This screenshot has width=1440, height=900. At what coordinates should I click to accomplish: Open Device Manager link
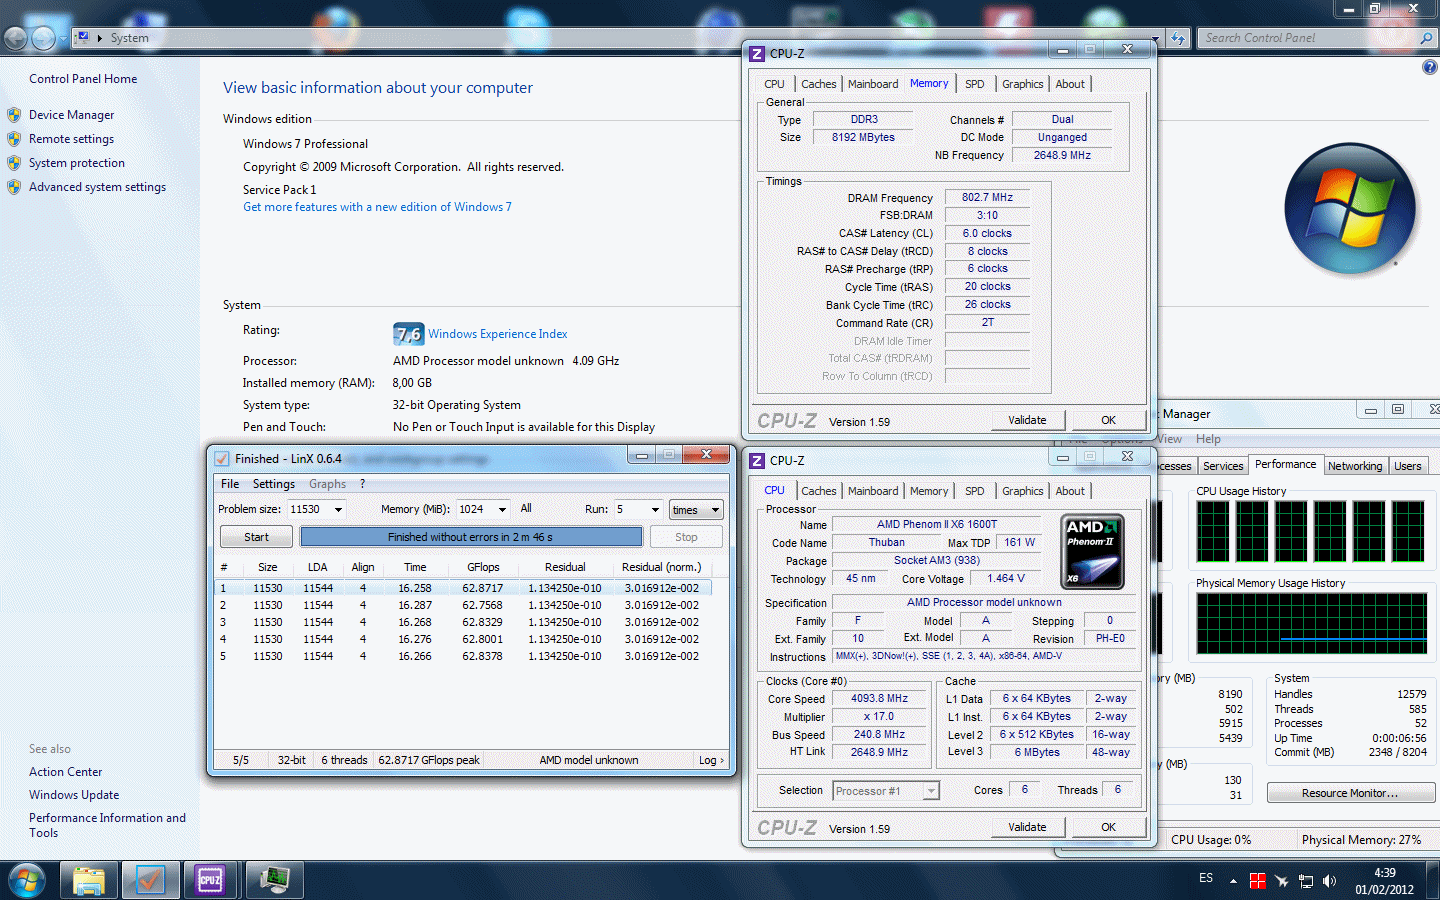point(71,115)
